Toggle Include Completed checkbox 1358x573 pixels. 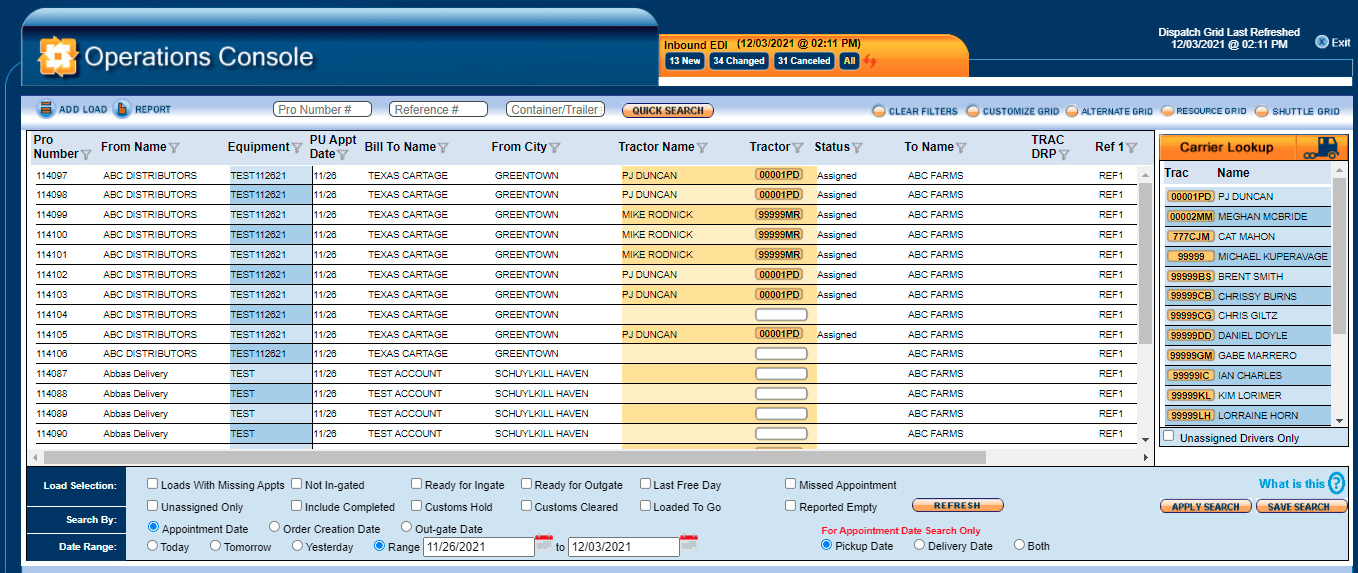[x=297, y=506]
